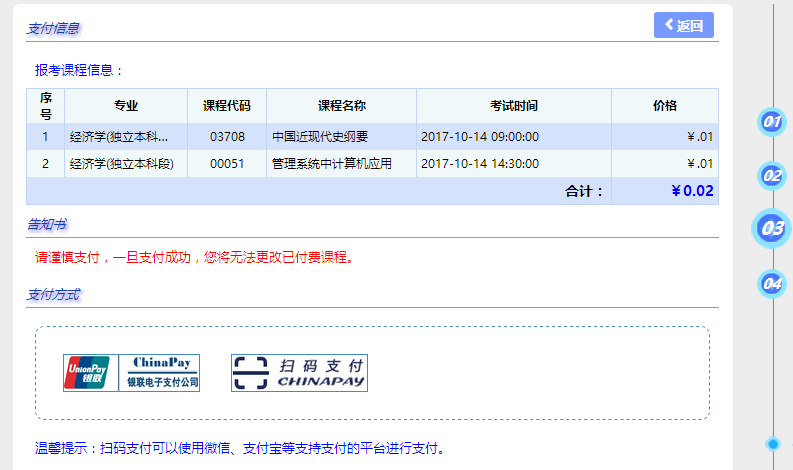
Task: Click 支付方式 section heading
Action: tap(53, 295)
